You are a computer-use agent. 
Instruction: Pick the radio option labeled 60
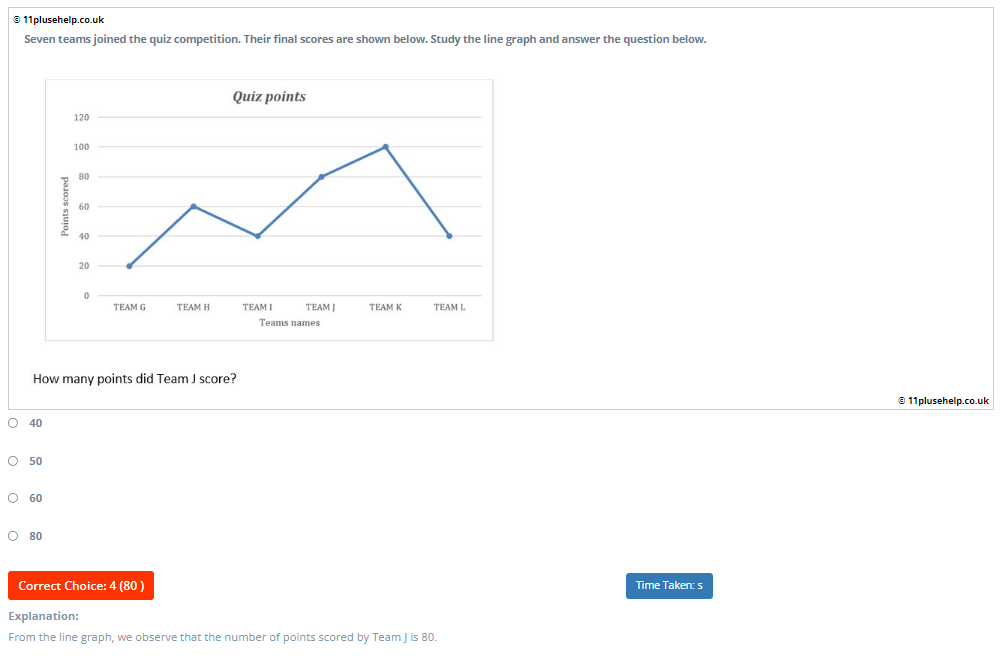click(x=13, y=498)
